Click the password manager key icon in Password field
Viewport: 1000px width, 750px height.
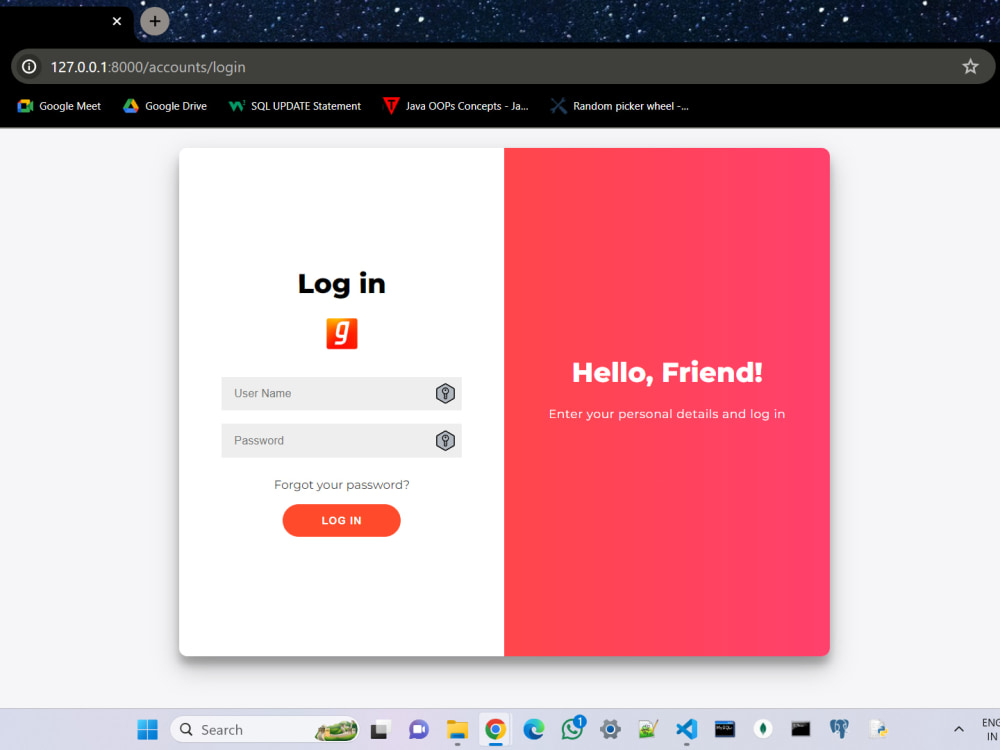point(445,441)
